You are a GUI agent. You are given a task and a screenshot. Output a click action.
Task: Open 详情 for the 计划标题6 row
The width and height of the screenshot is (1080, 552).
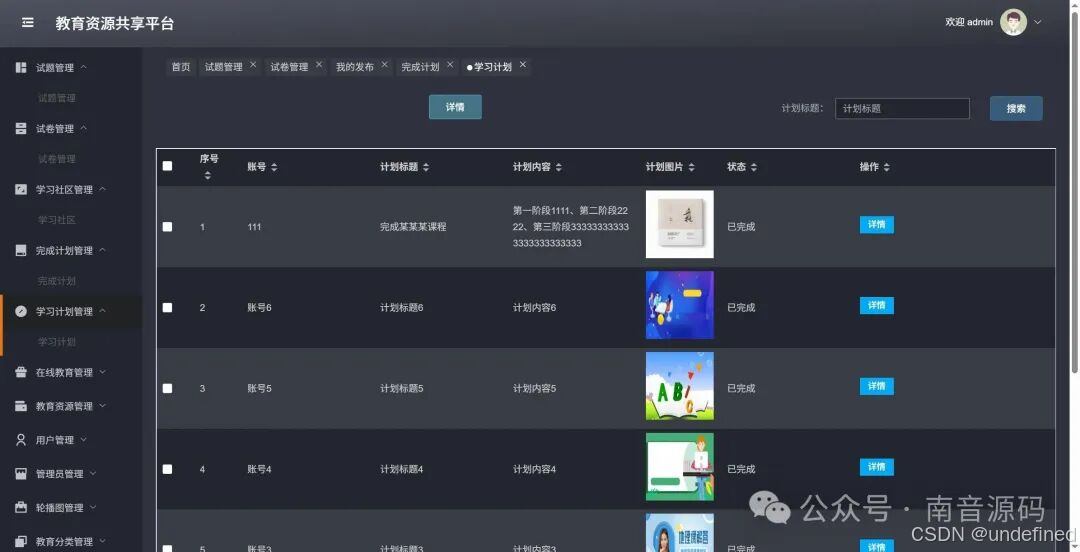tap(876, 305)
